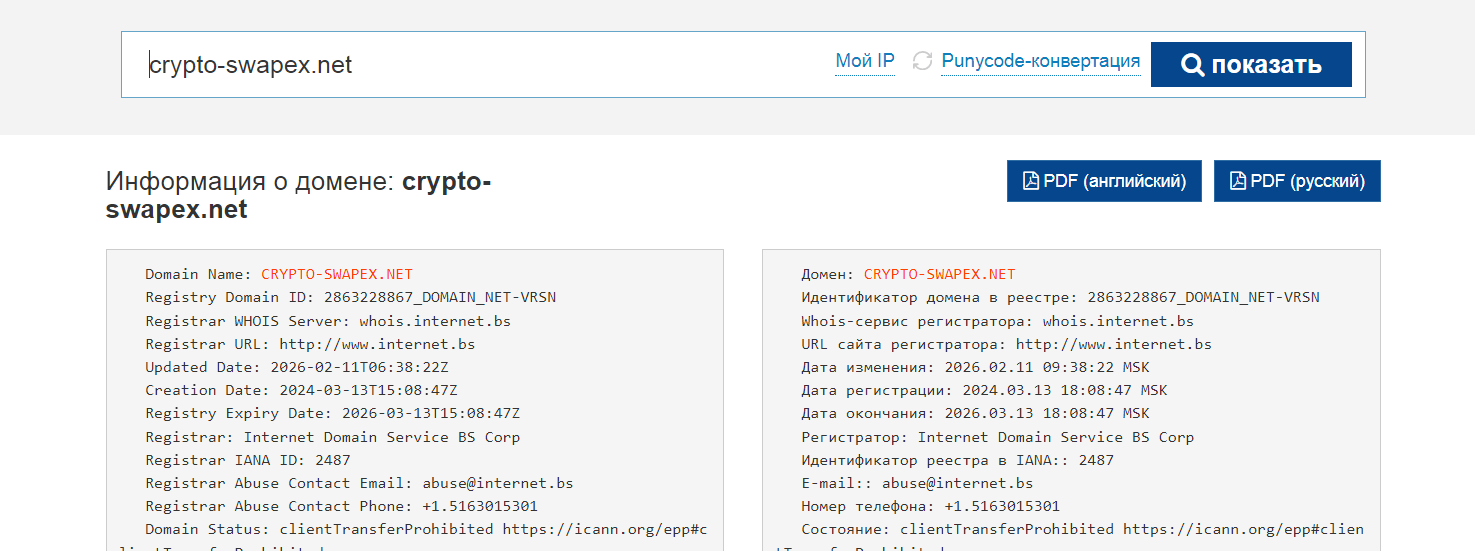This screenshot has height=551, width=1475.
Task: Select red CRYPTO-SWAPEX.NET after Домен label
Action: (939, 274)
